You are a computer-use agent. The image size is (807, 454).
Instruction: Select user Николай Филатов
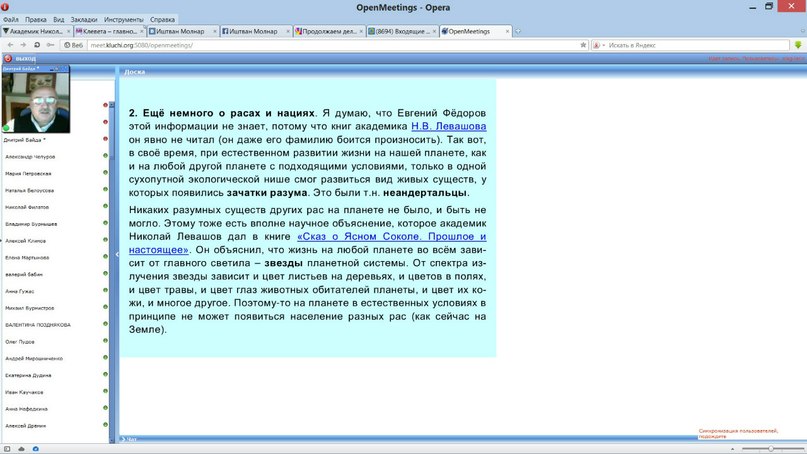coord(27,207)
